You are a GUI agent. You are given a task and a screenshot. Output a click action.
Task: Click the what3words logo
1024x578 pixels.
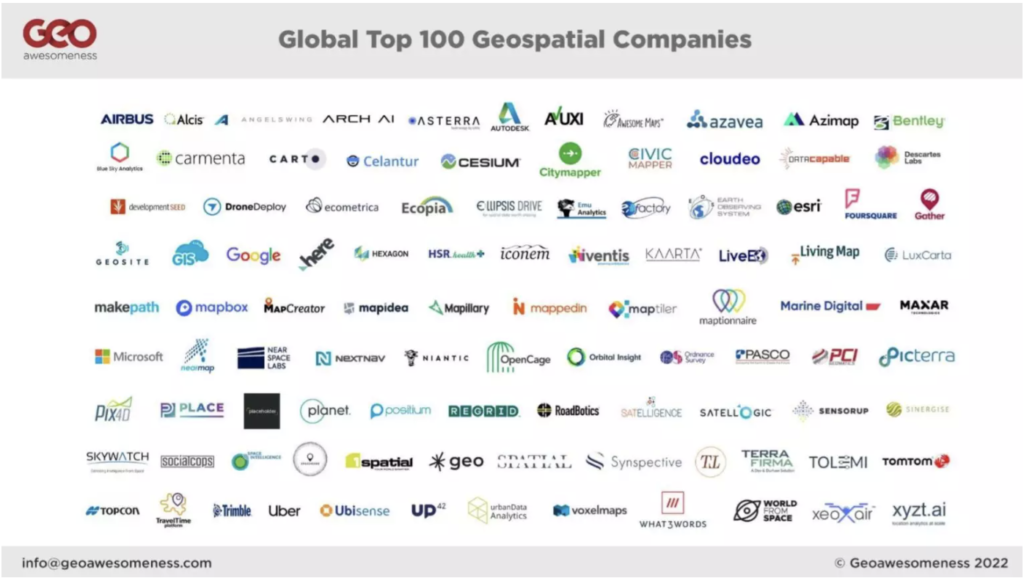click(x=673, y=509)
